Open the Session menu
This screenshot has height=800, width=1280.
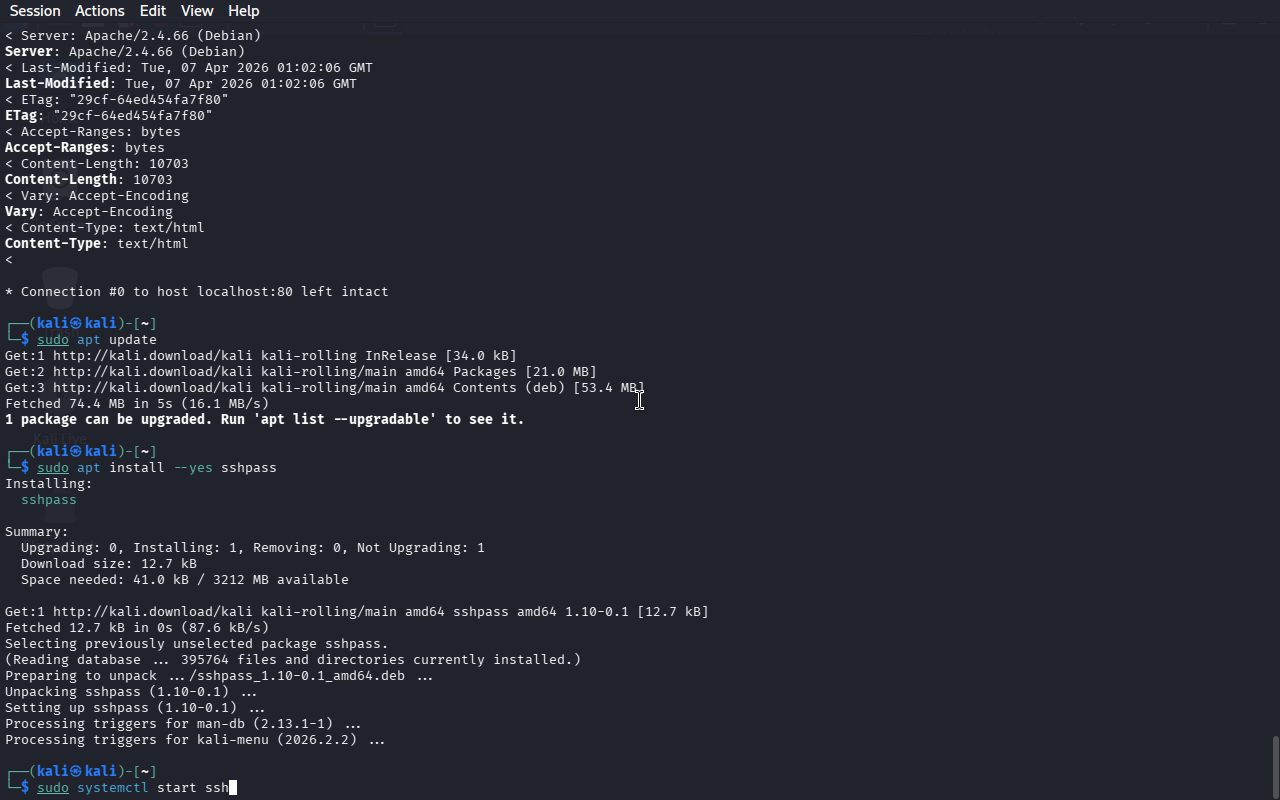pyautogui.click(x=35, y=11)
